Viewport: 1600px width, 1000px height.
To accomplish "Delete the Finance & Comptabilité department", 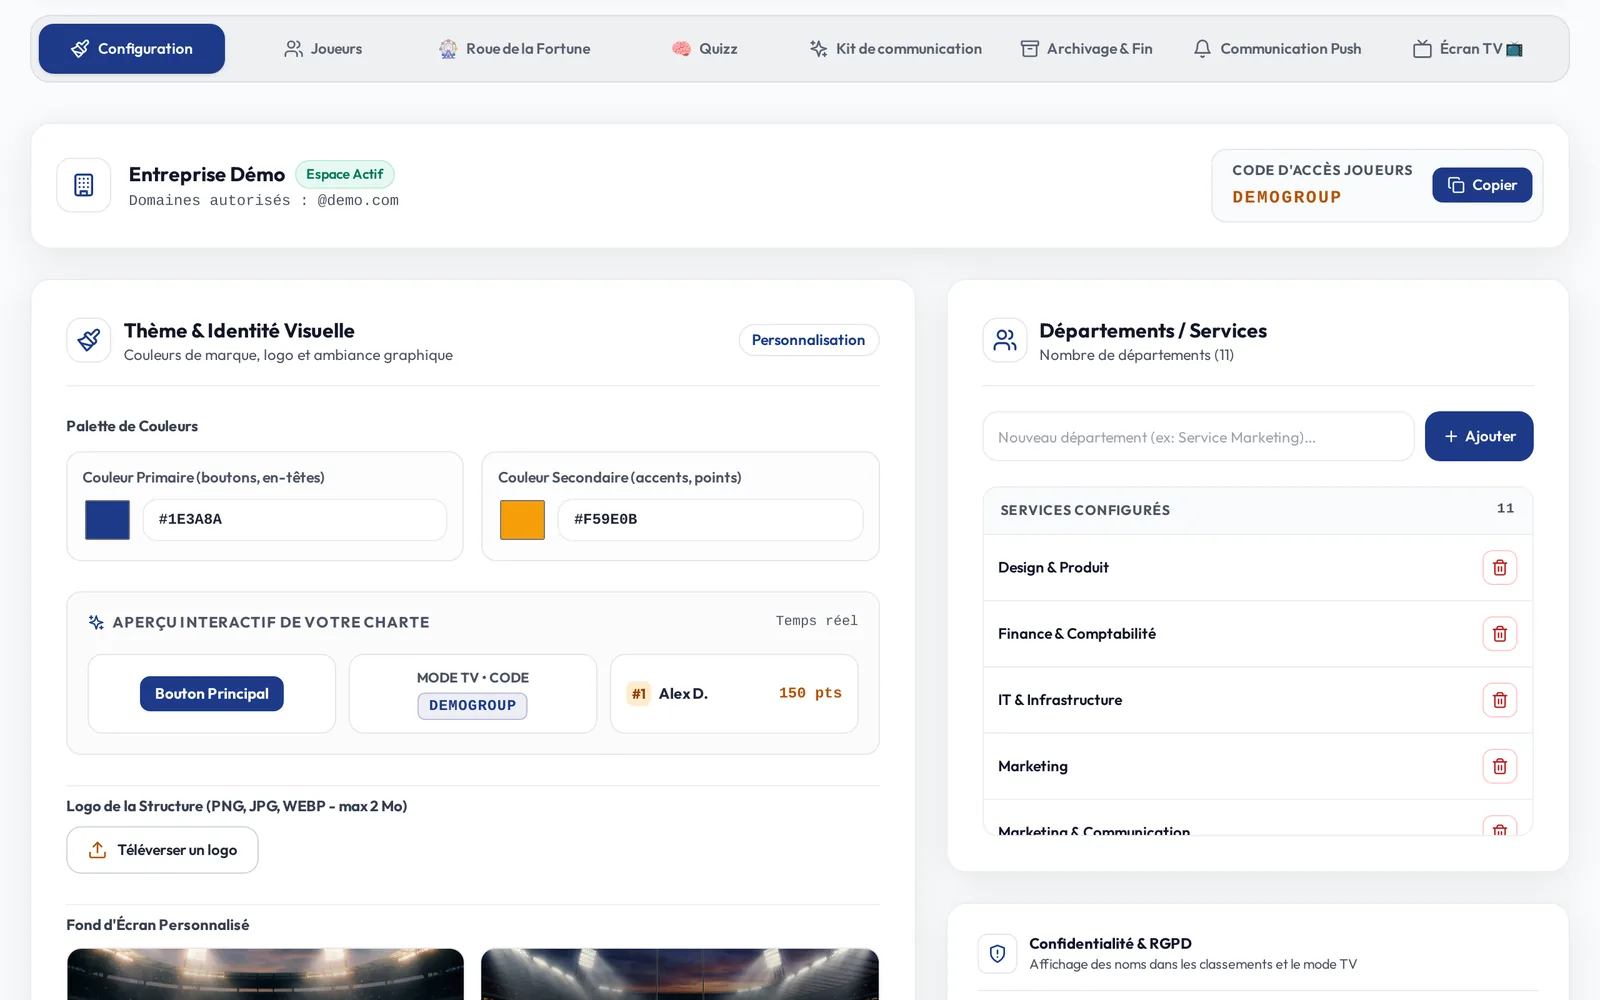I will point(1499,634).
